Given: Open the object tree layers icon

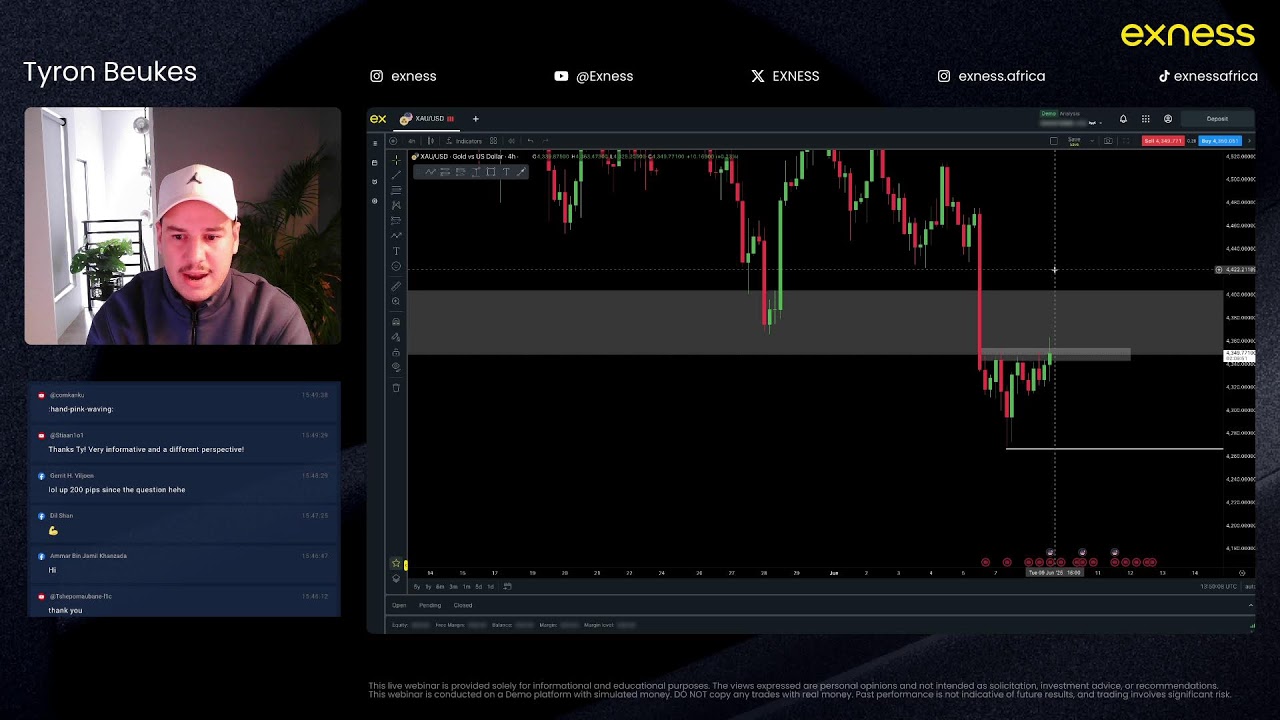Looking at the screenshot, I should pos(396,579).
